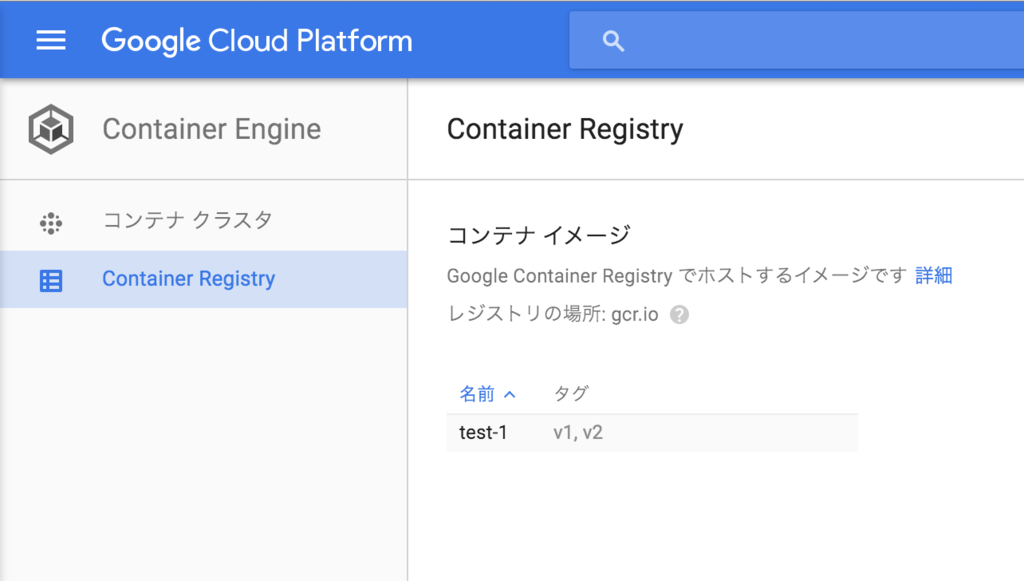Click the Container Registry page heading
The image size is (1024, 581).
click(x=565, y=129)
